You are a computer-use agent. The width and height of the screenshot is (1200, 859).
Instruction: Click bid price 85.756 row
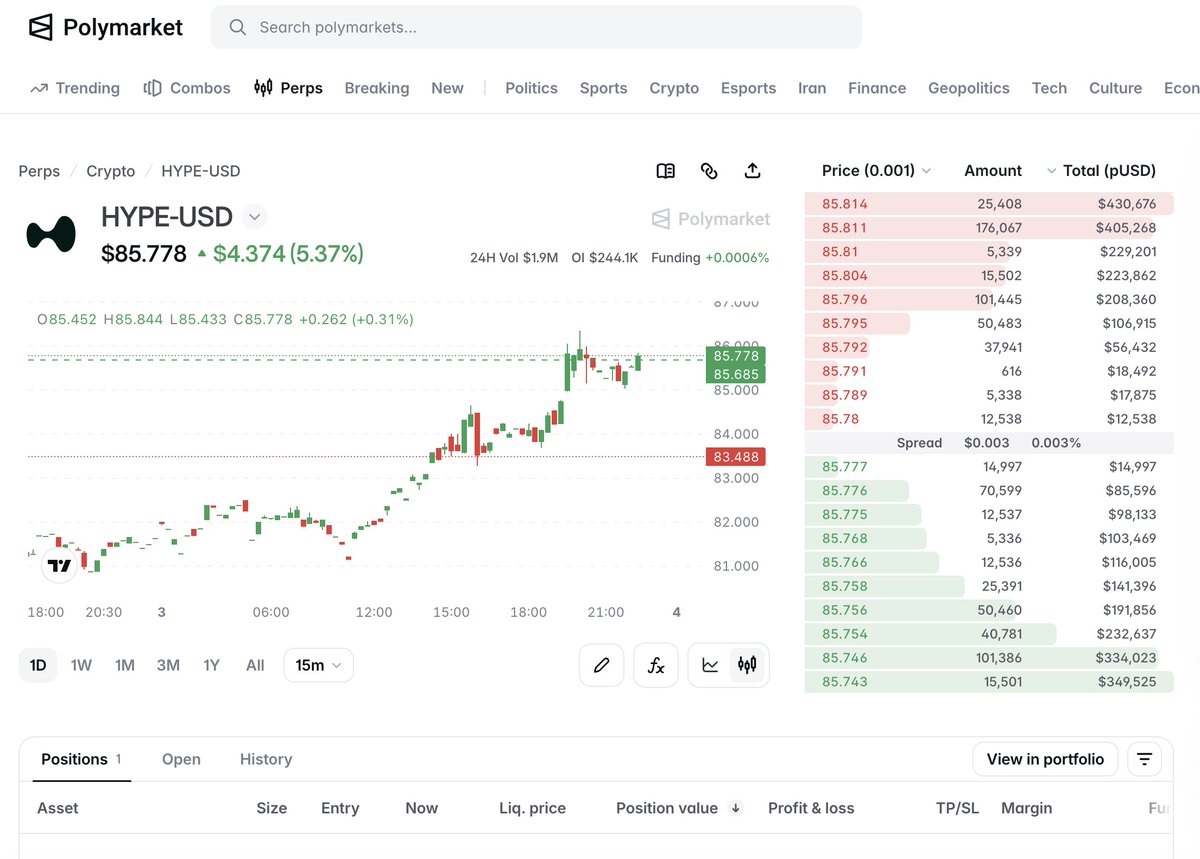989,610
